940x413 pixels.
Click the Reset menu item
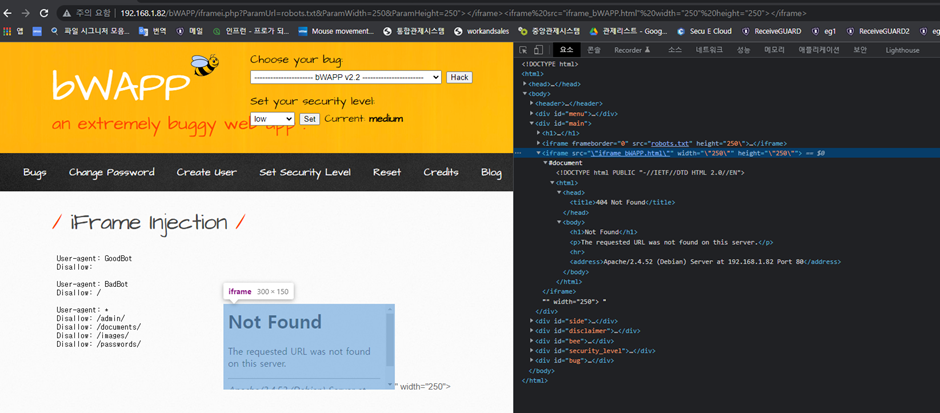[x=387, y=173]
